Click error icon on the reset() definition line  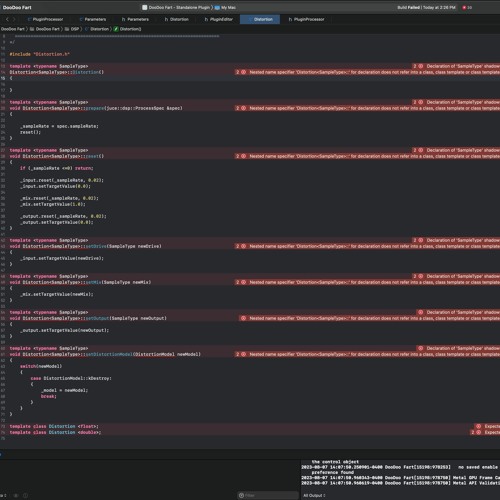tap(243, 156)
